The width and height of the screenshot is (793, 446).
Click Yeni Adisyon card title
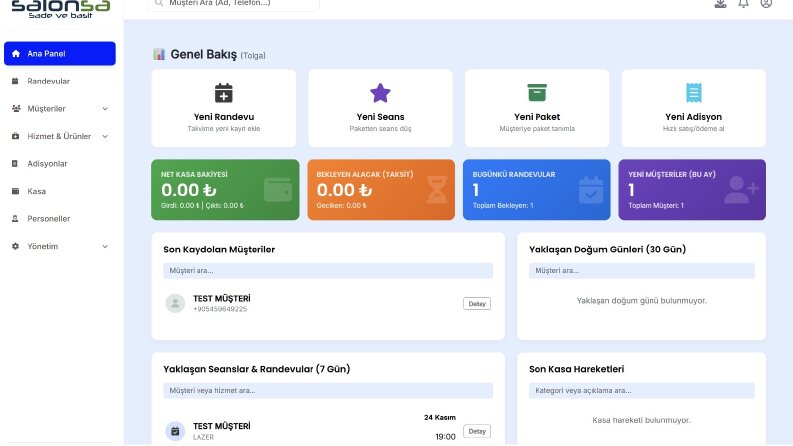pos(693,117)
